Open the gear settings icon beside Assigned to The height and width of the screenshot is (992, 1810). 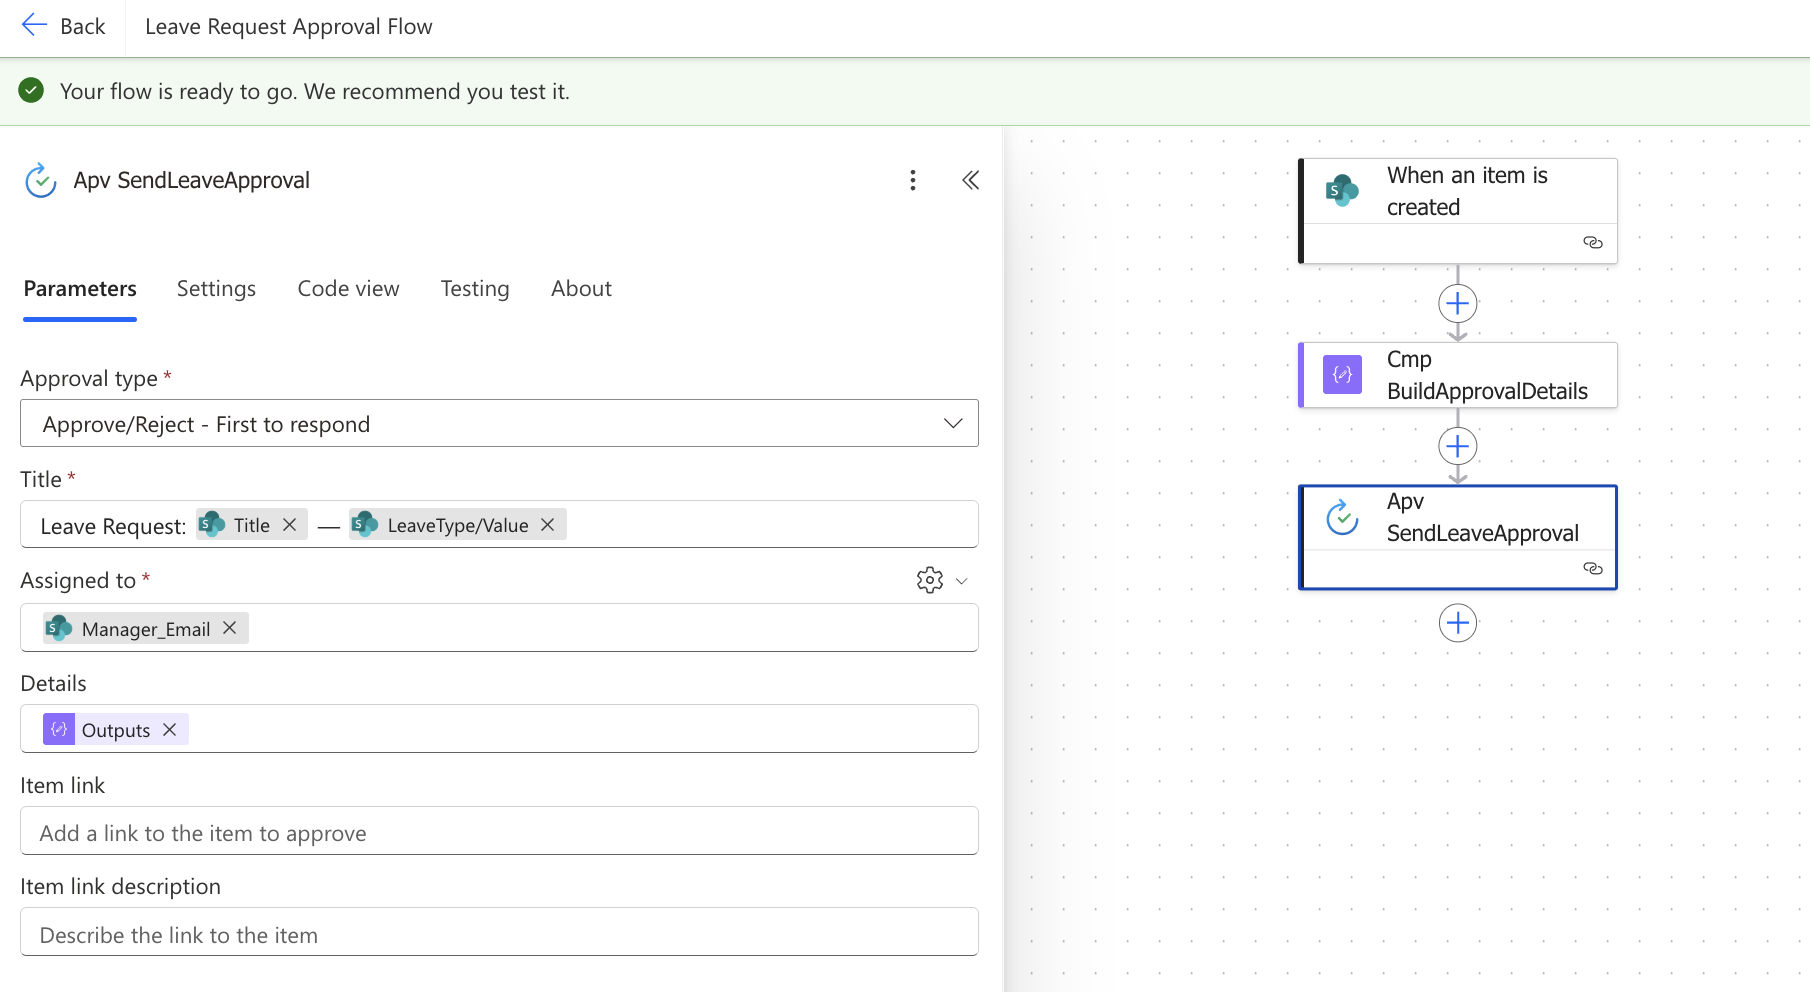pyautogui.click(x=929, y=580)
